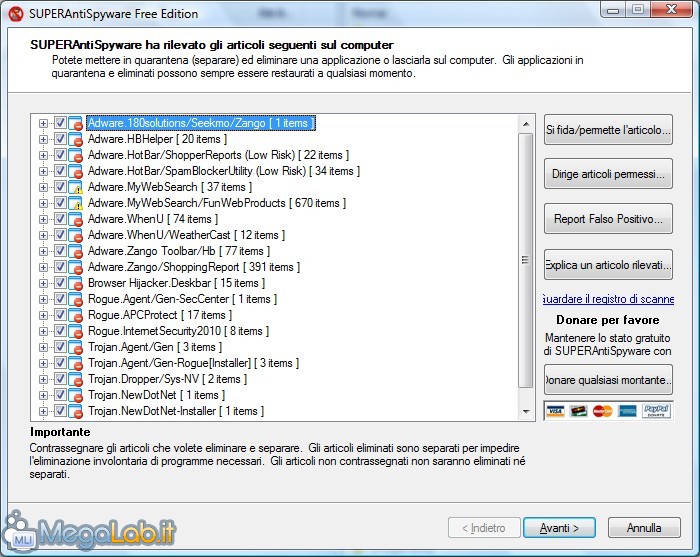
Task: Click the threat icon beside Adware.Zango Toolbar/Hb
Action: [75, 251]
